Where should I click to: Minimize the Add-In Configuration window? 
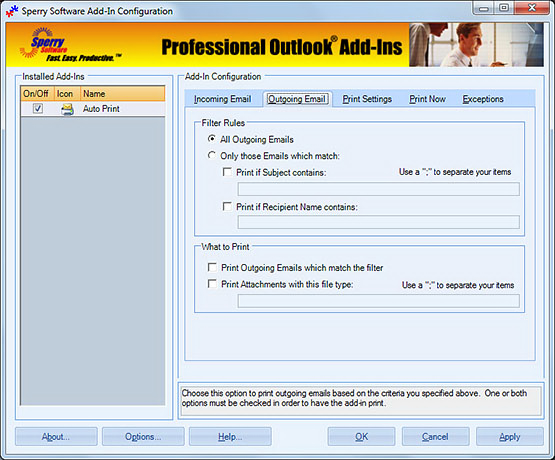coord(484,8)
